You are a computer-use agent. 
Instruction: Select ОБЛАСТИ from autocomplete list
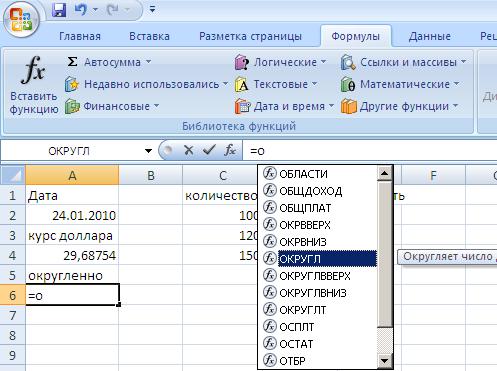tap(320, 174)
